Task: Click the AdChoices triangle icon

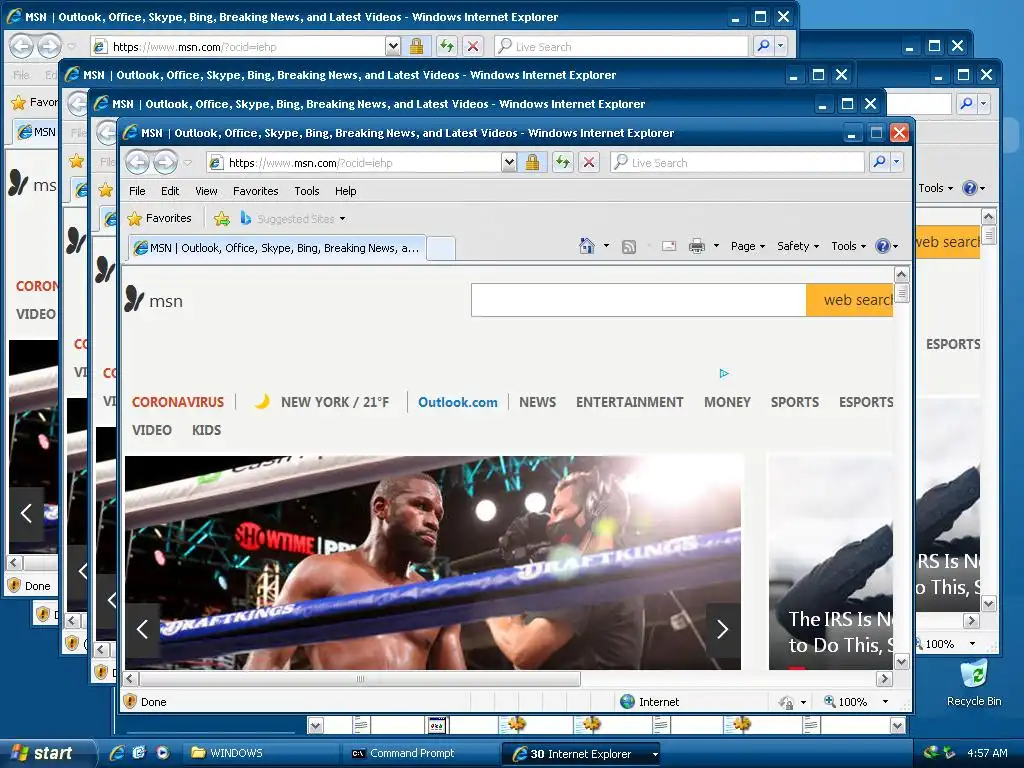Action: [x=724, y=374]
